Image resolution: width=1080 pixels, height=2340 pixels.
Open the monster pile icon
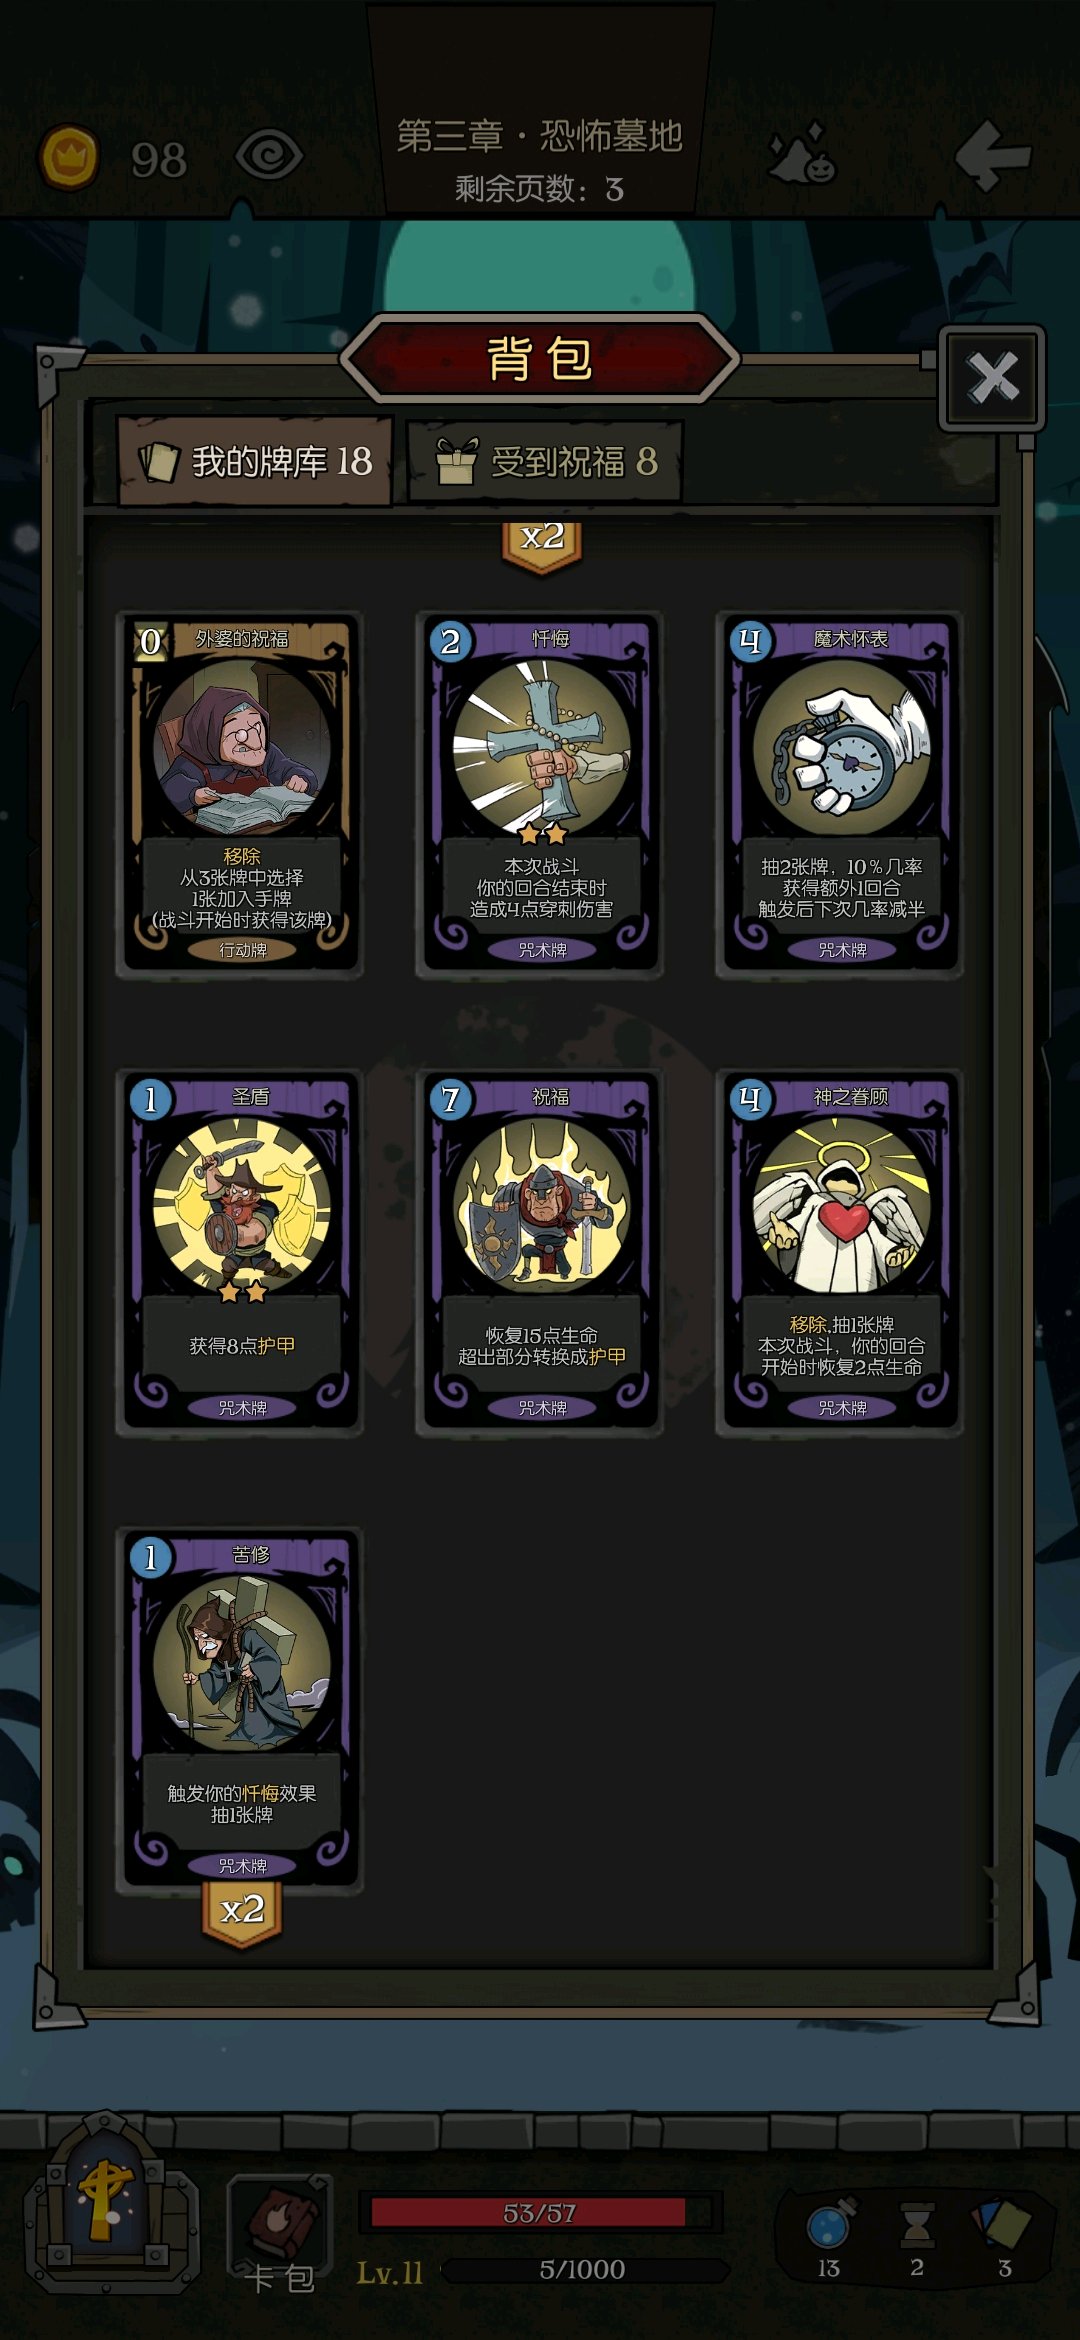coord(802,155)
